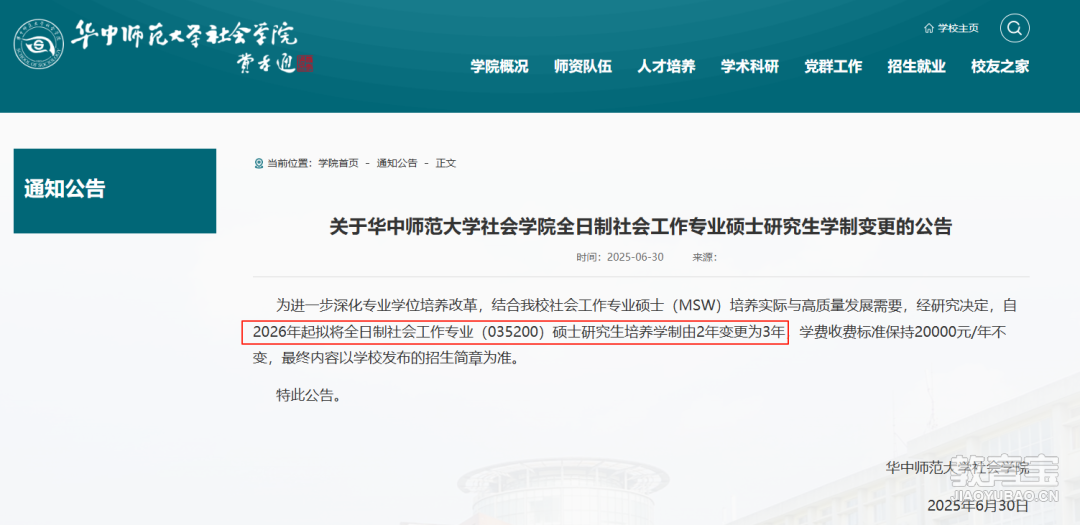Select the 通知公告 sidebar heading
The width and height of the screenshot is (1080, 525).
click(65, 189)
